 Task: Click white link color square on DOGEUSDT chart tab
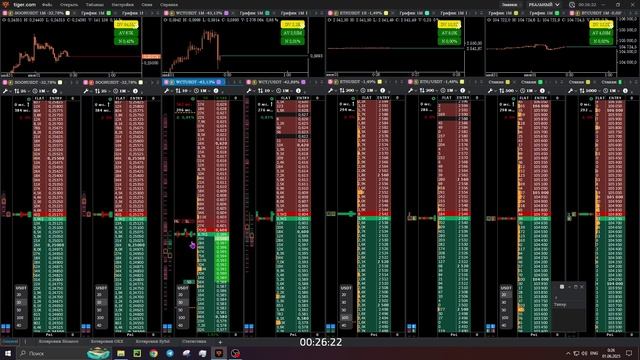tap(68, 13)
